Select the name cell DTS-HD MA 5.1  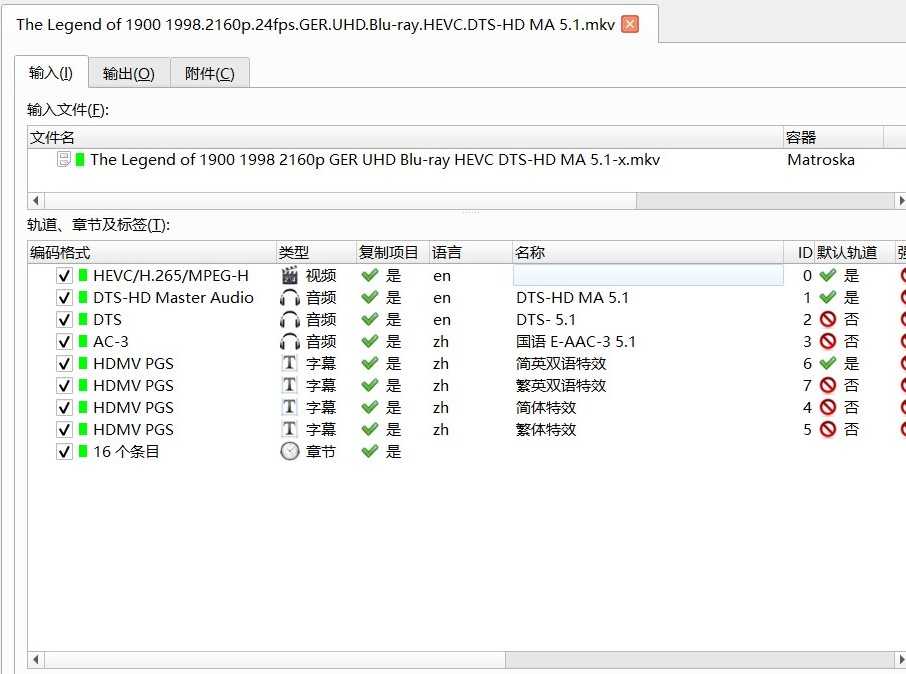point(572,298)
